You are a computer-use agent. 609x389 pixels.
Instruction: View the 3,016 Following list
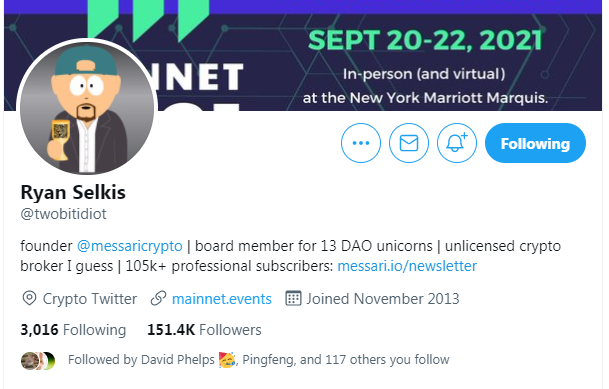tap(73, 330)
